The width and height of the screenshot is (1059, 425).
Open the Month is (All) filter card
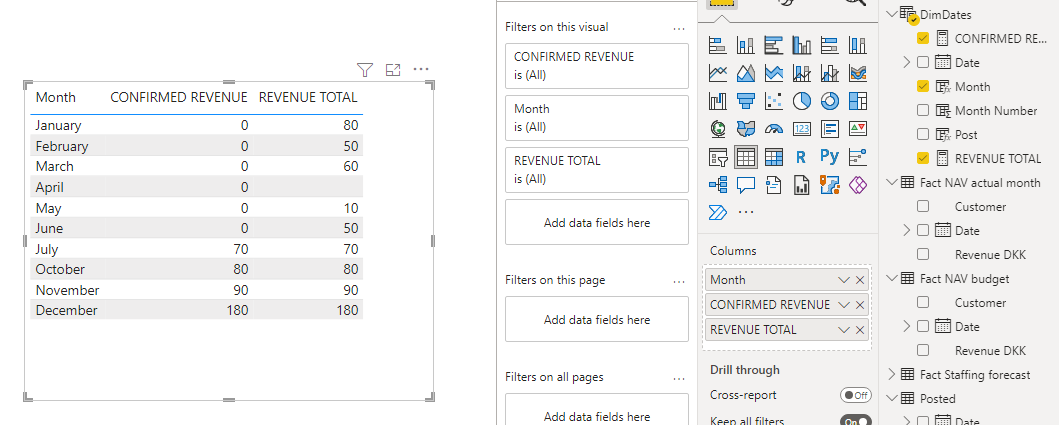pyautogui.click(x=597, y=118)
